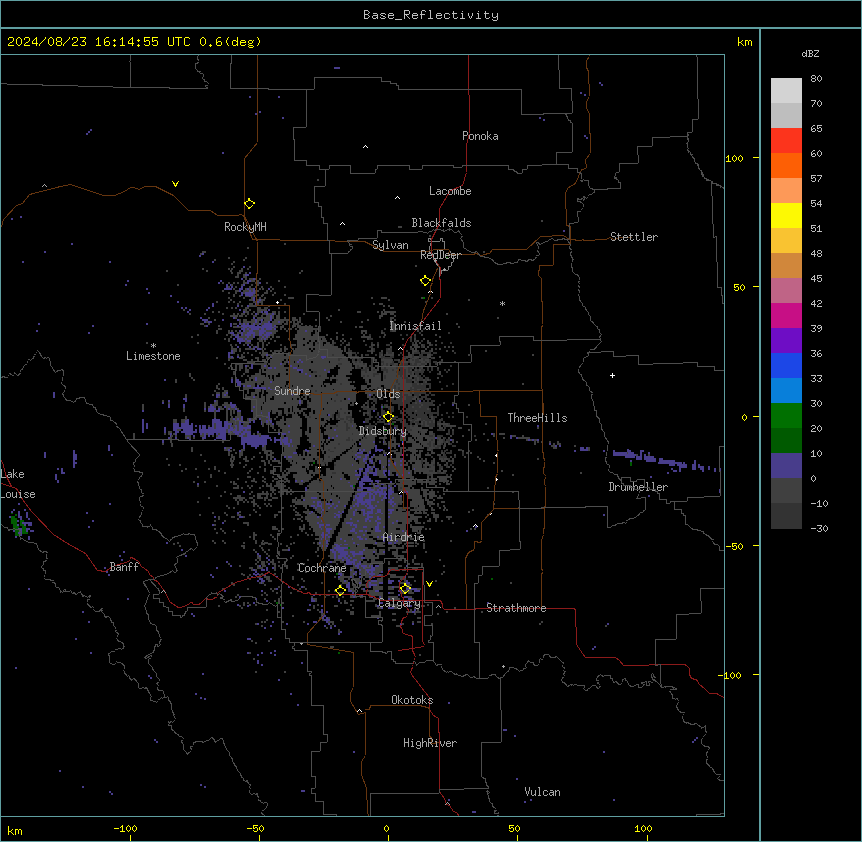Select the purple 36-39 dBZ legend swatch
Image resolution: width=862 pixels, height=842 pixels.
786,340
